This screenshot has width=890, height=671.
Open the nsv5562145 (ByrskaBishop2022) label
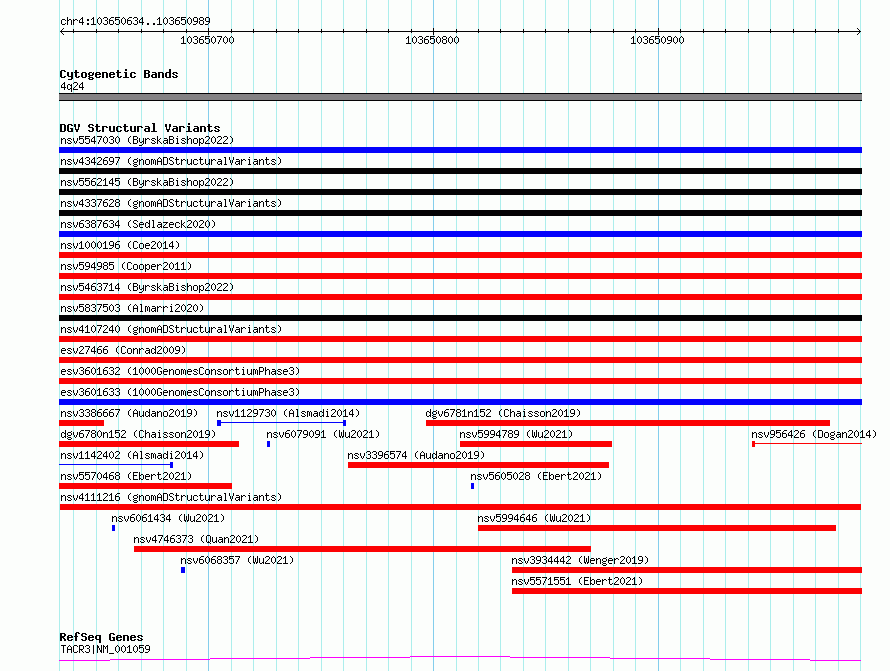147,182
